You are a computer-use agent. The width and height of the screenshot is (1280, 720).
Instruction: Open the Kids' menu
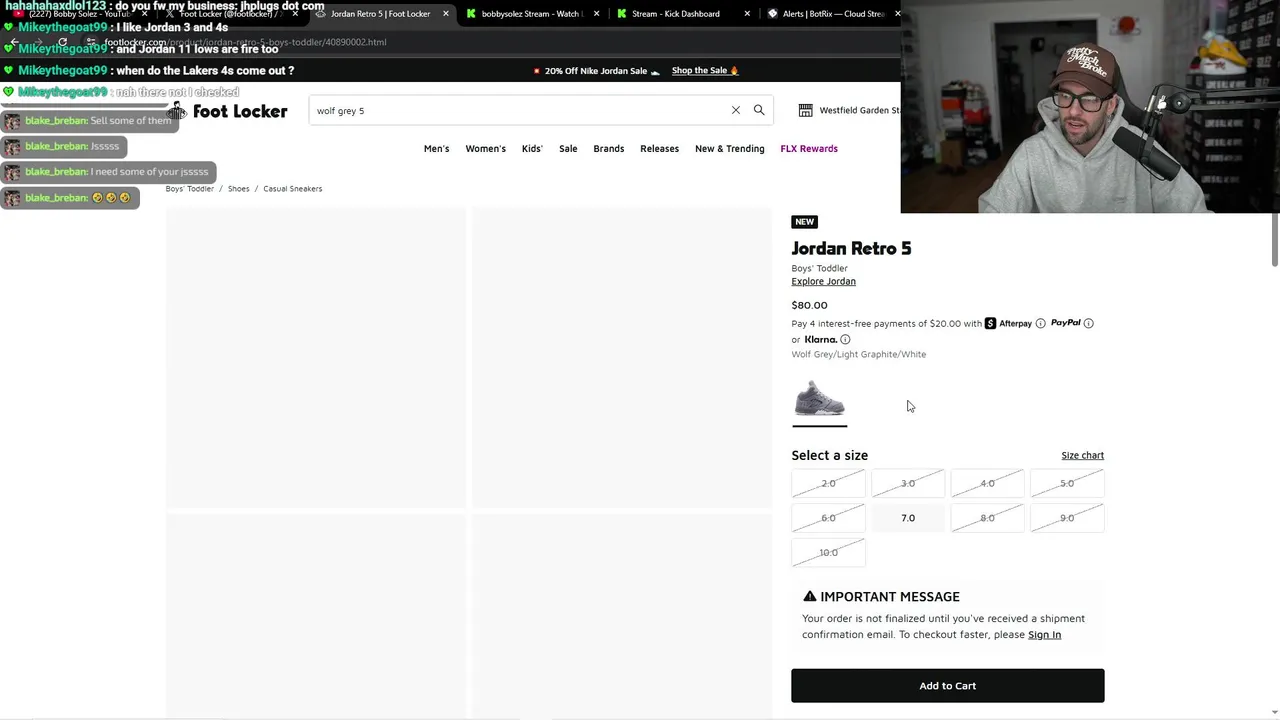point(532,149)
